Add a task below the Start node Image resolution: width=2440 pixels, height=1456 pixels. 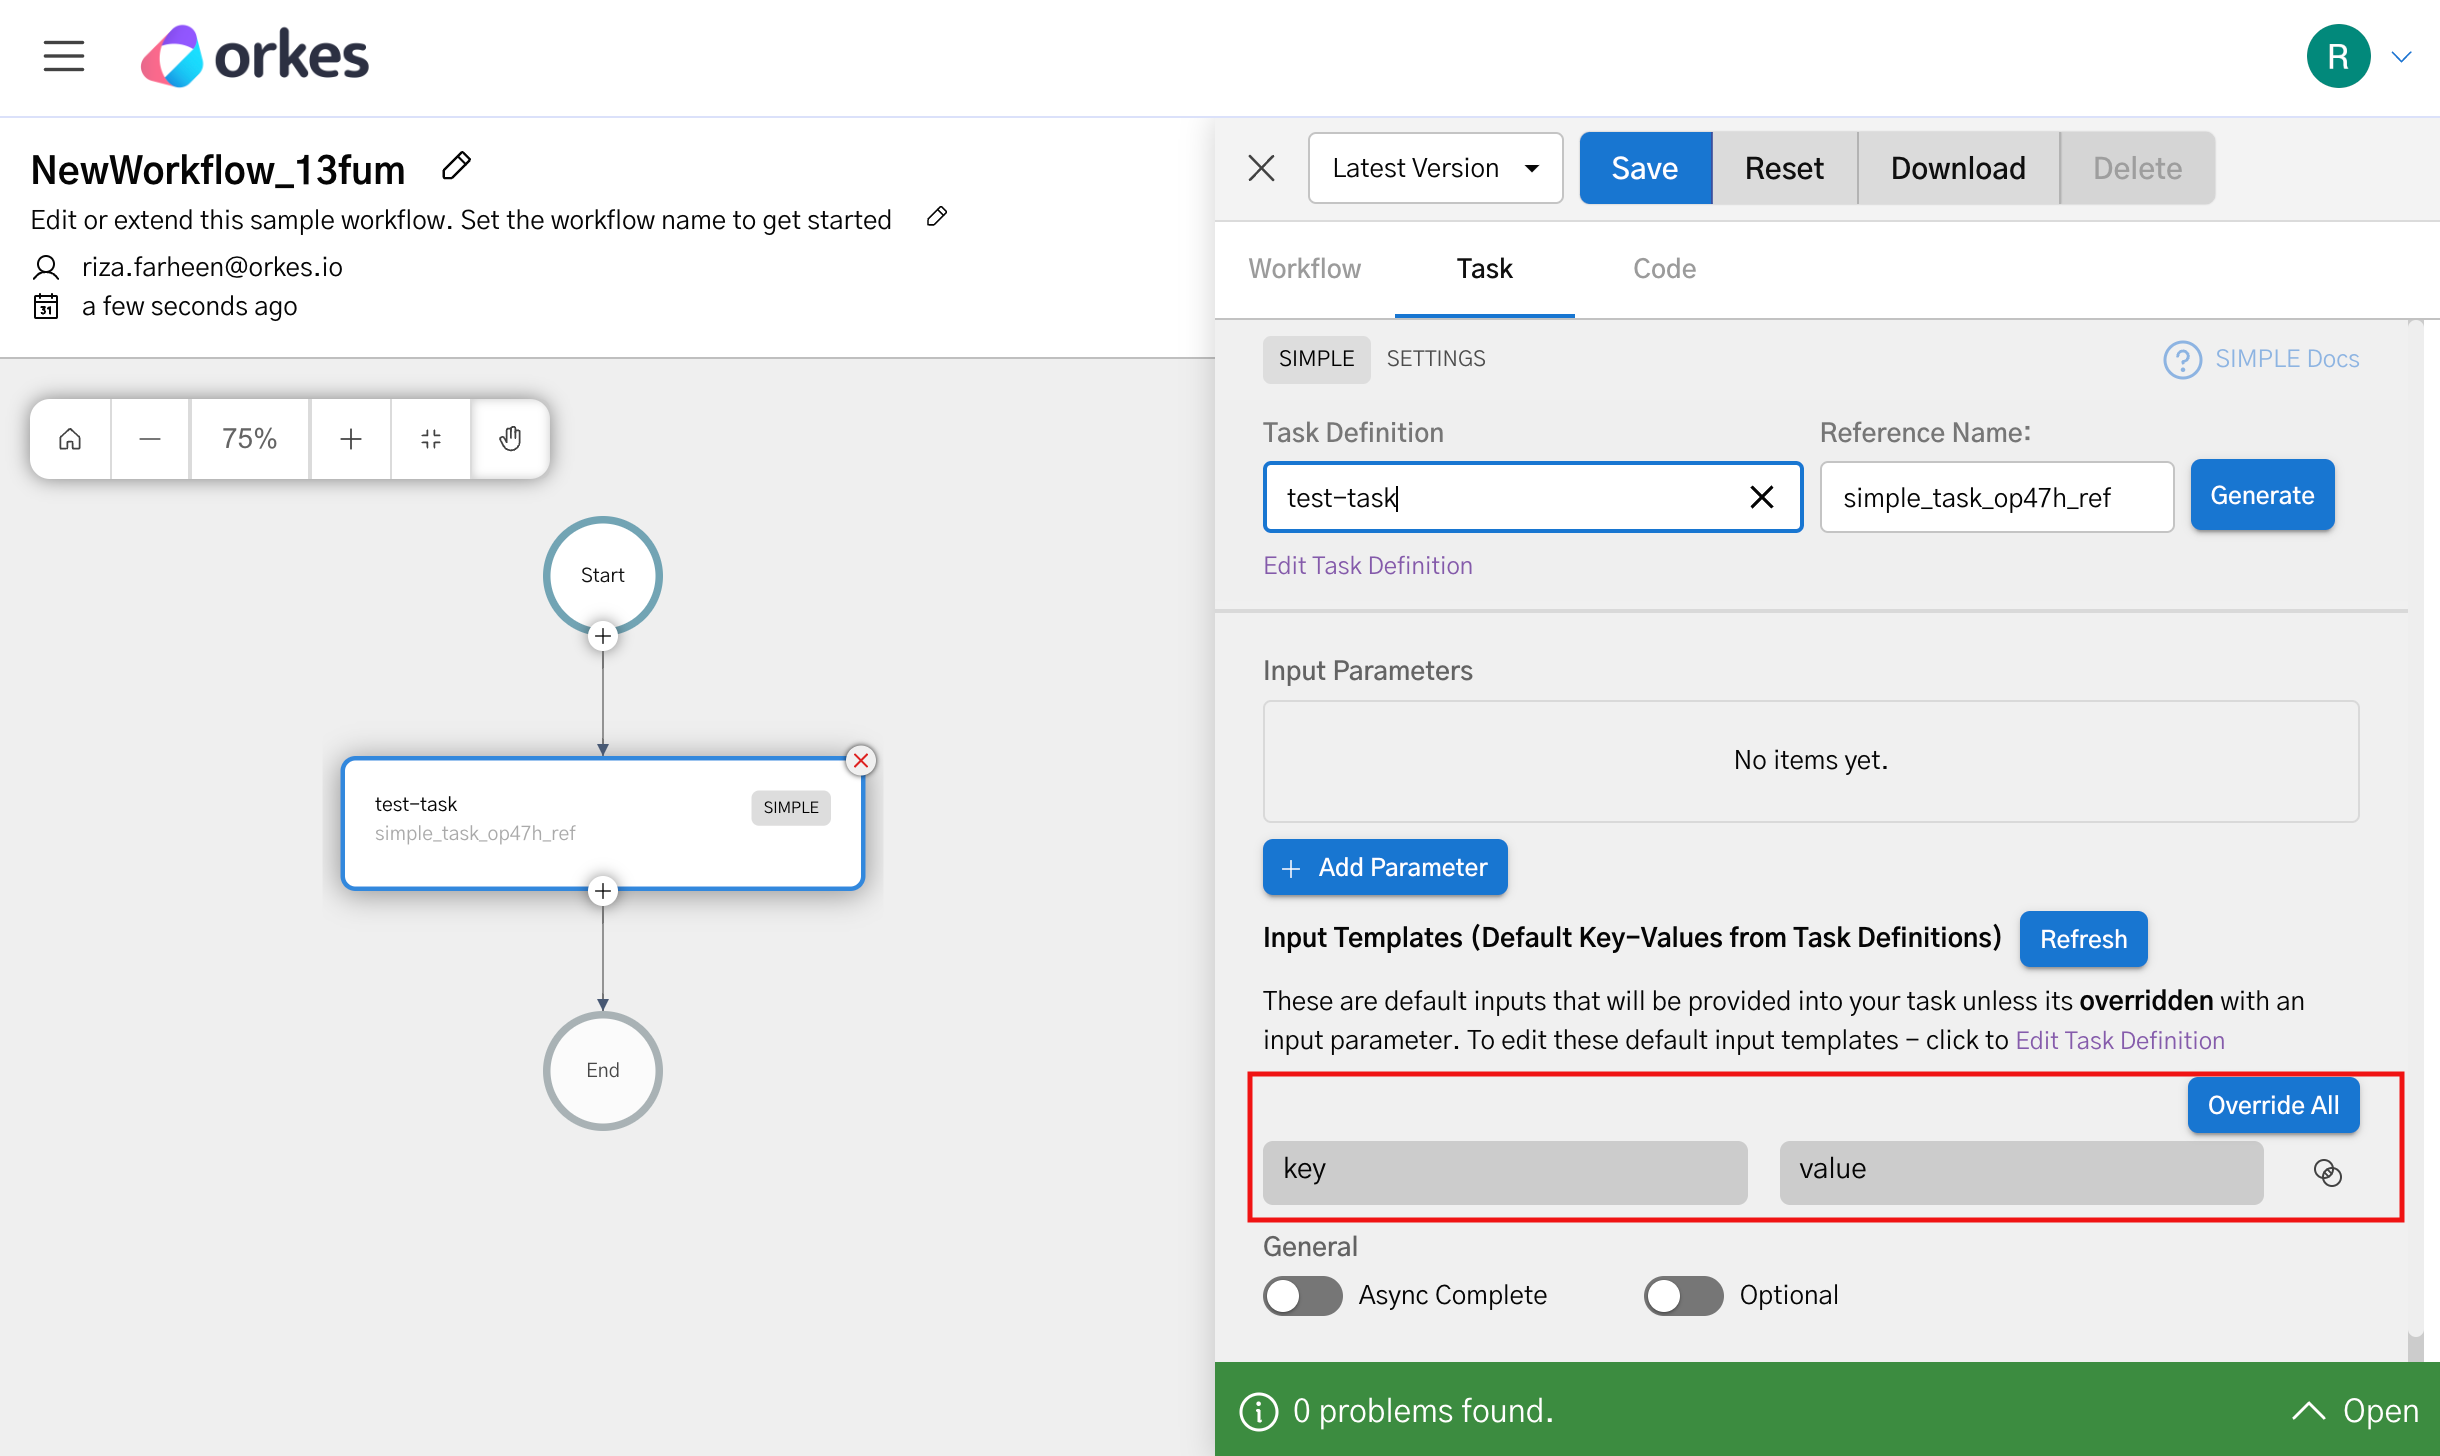(602, 636)
